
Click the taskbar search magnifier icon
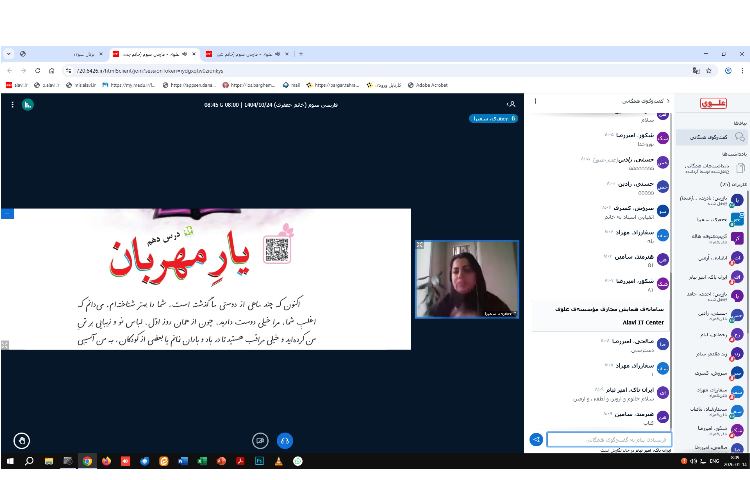click(29, 461)
